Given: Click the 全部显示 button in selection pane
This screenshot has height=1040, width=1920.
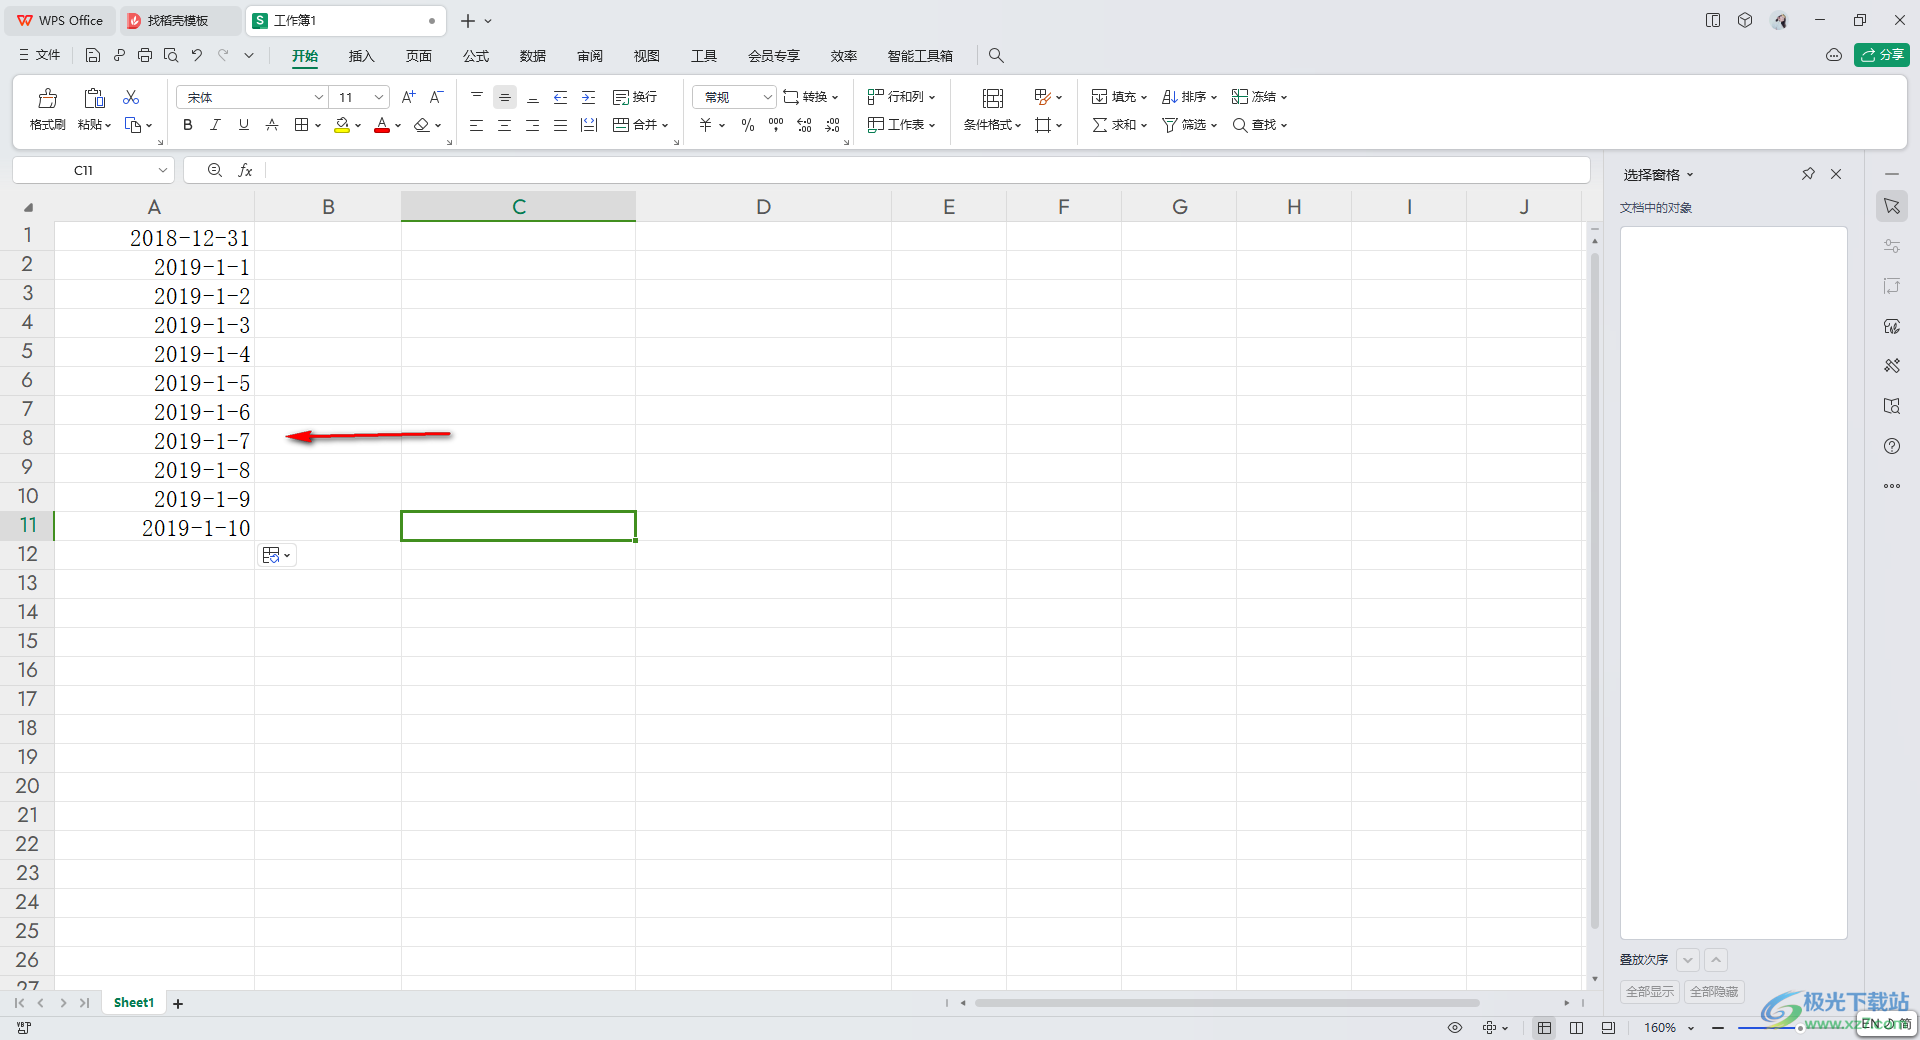Looking at the screenshot, I should pos(1650,992).
